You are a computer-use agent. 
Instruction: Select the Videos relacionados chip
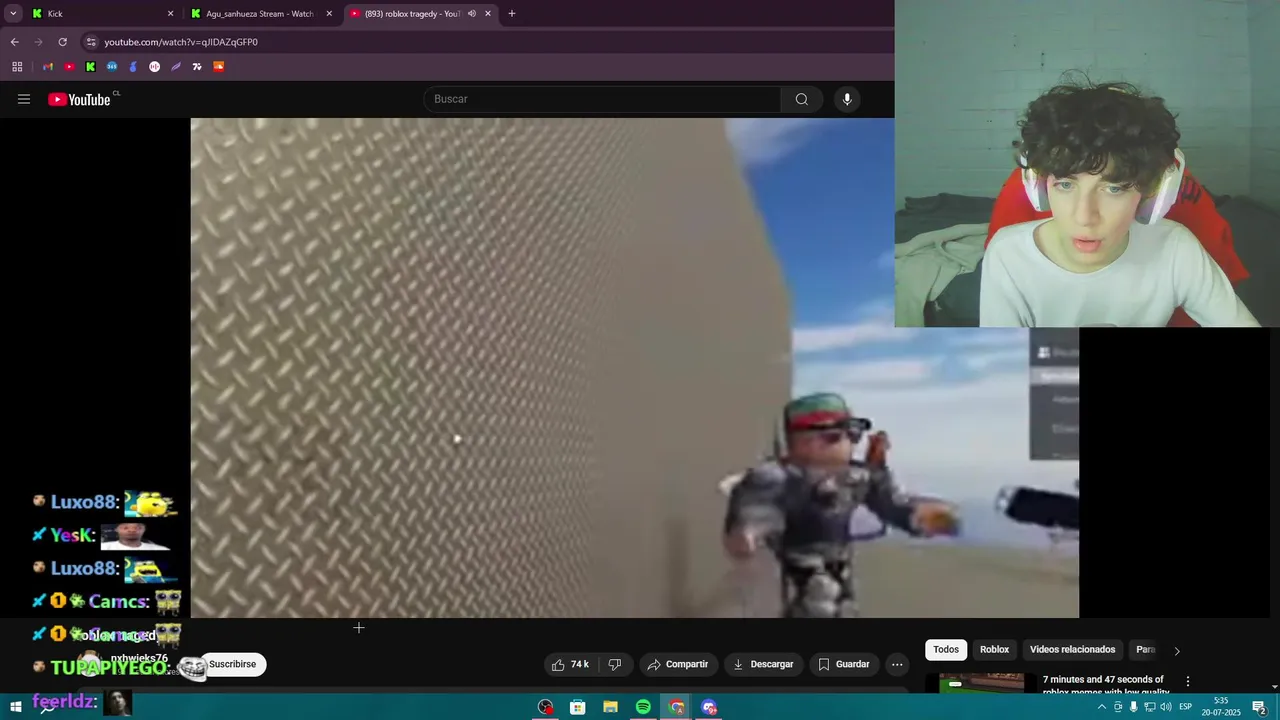point(1072,649)
